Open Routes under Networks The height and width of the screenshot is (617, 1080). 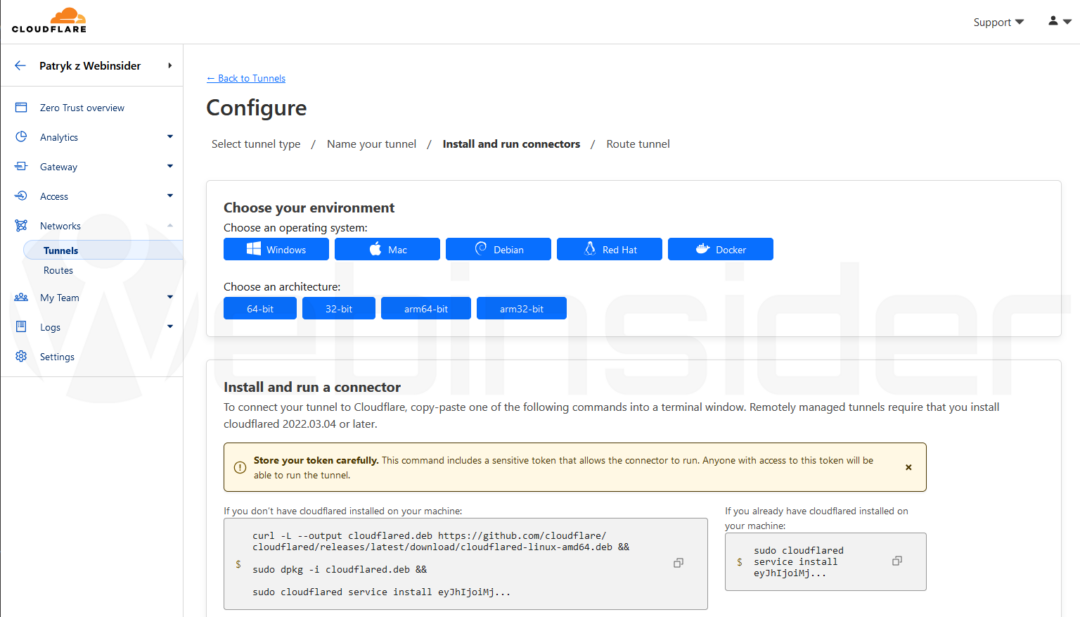pos(58,270)
